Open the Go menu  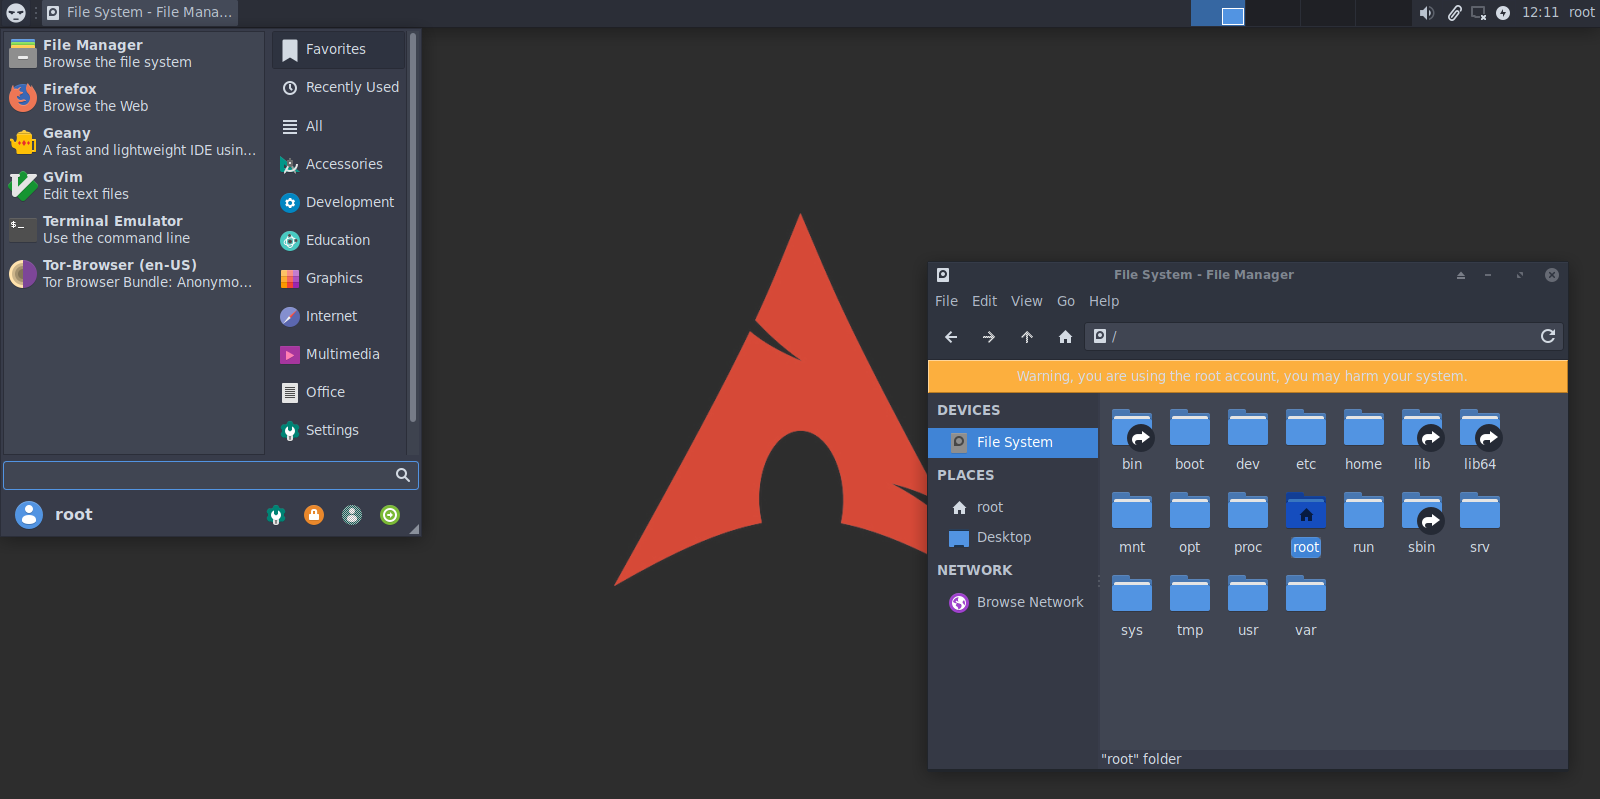[1066, 301]
